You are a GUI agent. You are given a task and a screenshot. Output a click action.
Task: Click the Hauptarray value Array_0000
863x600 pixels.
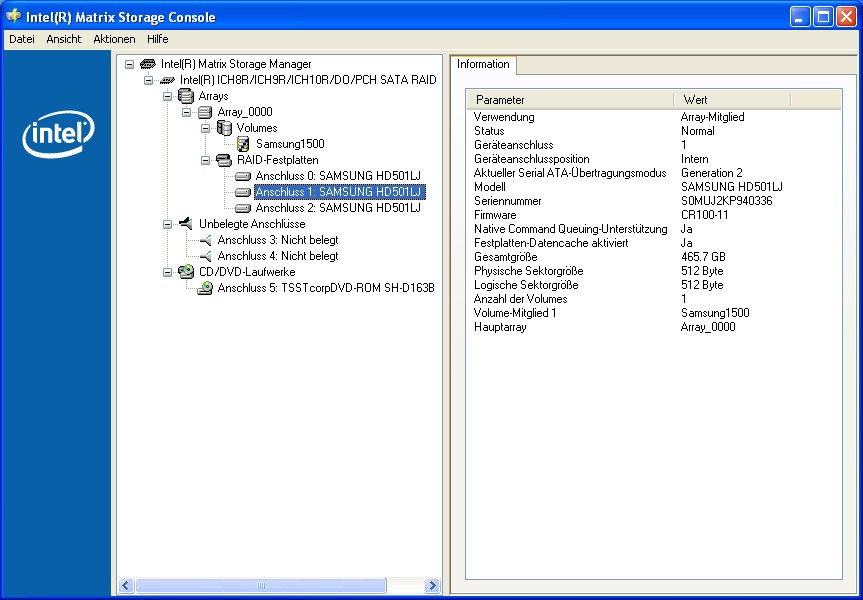pos(708,327)
